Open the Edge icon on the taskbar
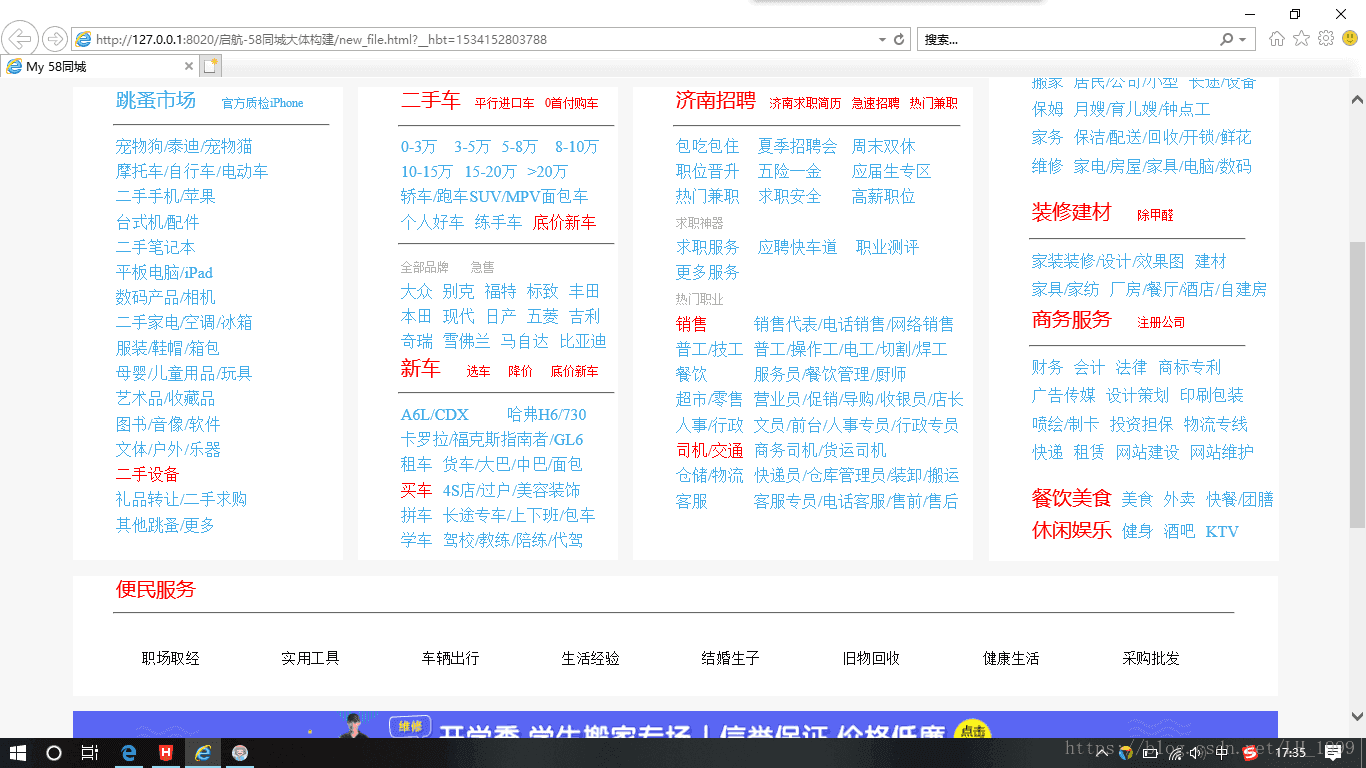 (x=129, y=753)
